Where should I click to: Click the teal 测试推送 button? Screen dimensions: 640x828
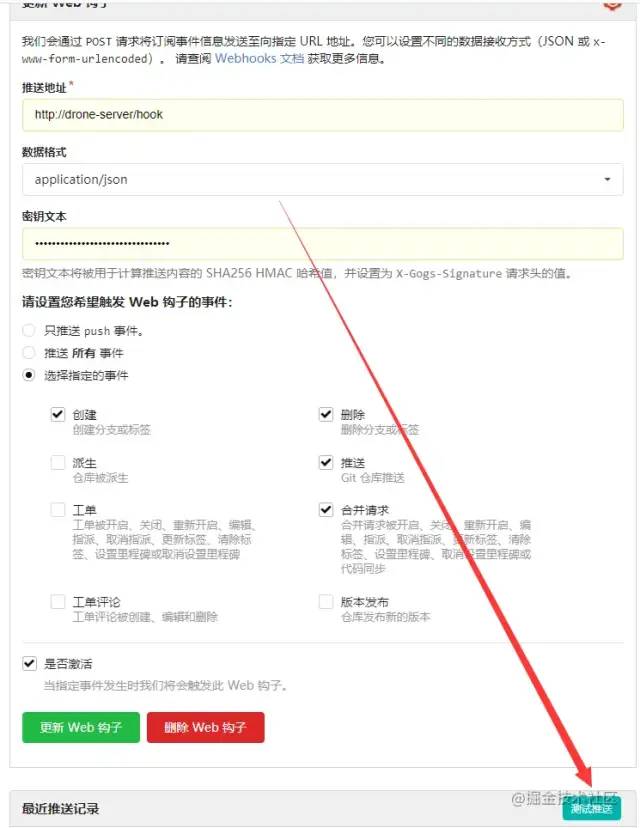click(591, 808)
